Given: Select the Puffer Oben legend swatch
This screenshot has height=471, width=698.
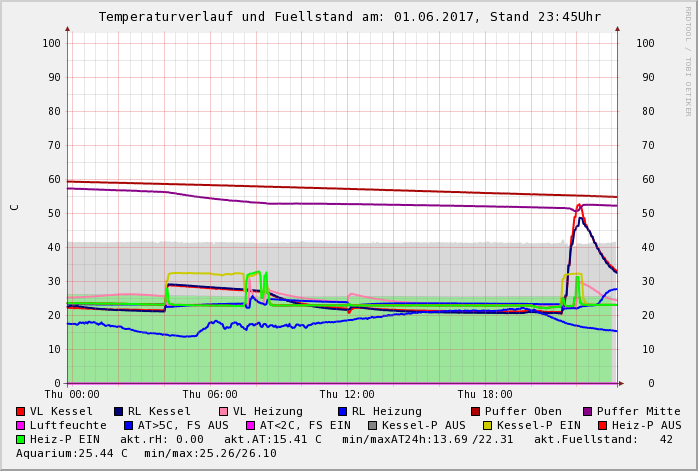Looking at the screenshot, I should coord(476,412).
